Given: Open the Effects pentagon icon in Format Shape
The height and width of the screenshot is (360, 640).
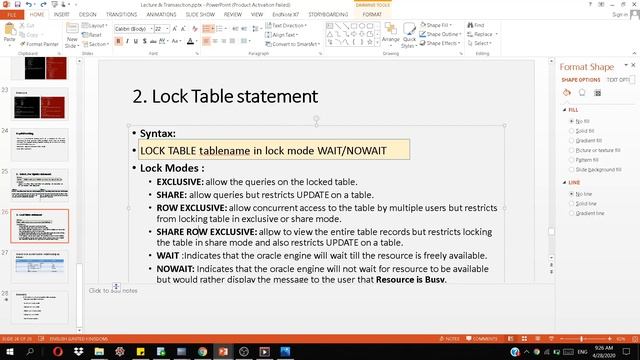Looking at the screenshot, I should (582, 93).
